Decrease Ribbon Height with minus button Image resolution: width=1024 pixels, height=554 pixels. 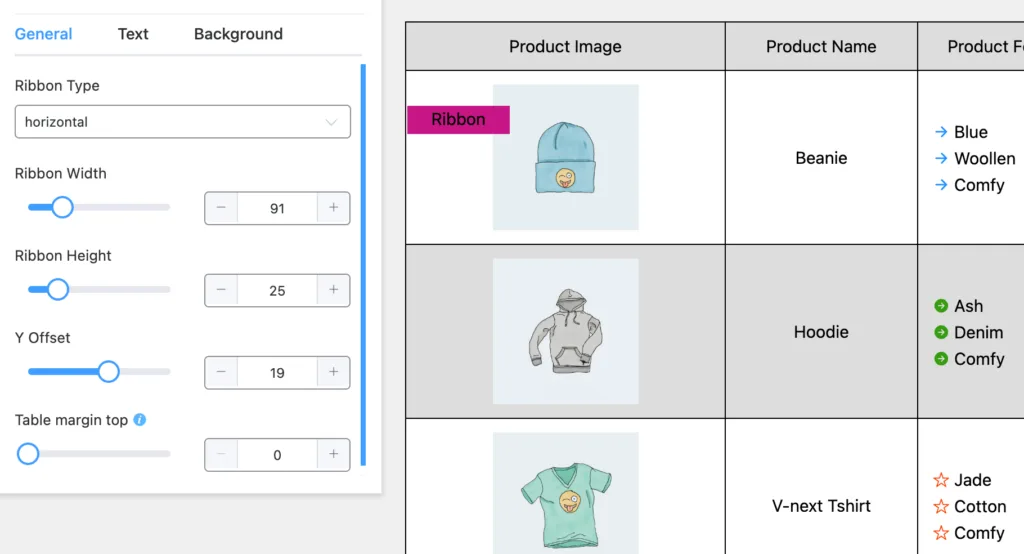point(221,290)
